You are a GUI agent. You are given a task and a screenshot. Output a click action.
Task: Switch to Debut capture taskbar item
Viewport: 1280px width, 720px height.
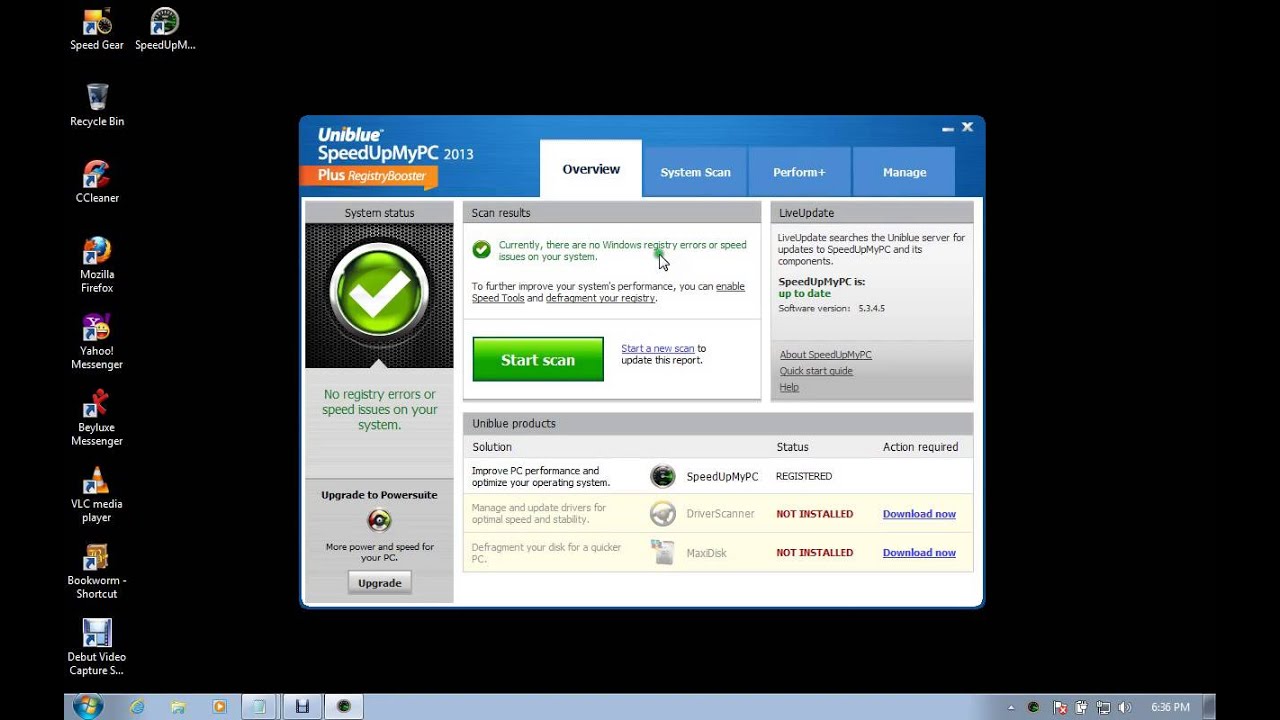coord(301,706)
